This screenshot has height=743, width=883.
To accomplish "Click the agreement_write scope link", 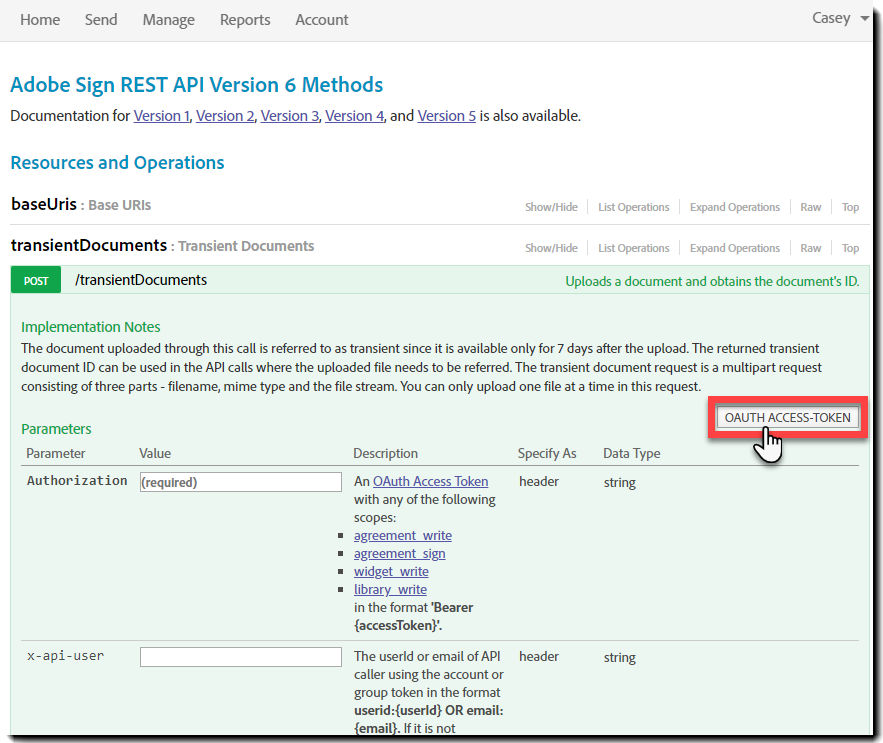I will tap(402, 536).
